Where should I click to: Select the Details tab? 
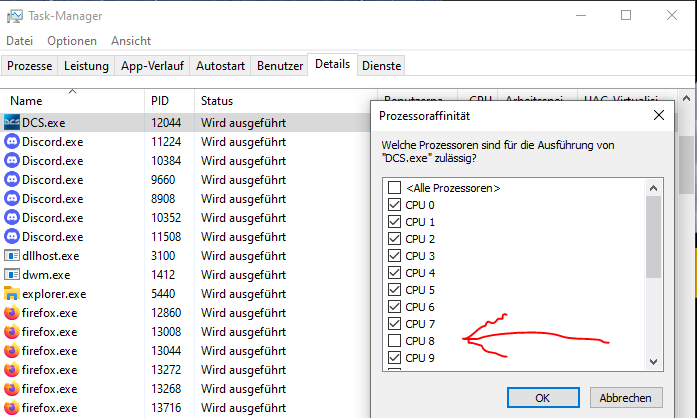pyautogui.click(x=332, y=64)
